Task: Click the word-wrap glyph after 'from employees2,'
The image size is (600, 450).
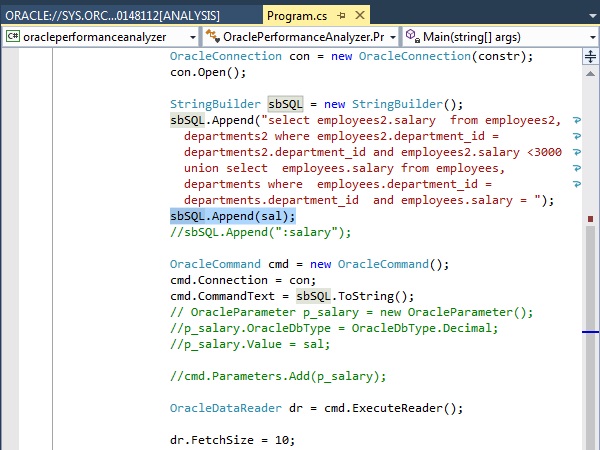Action: (577, 121)
